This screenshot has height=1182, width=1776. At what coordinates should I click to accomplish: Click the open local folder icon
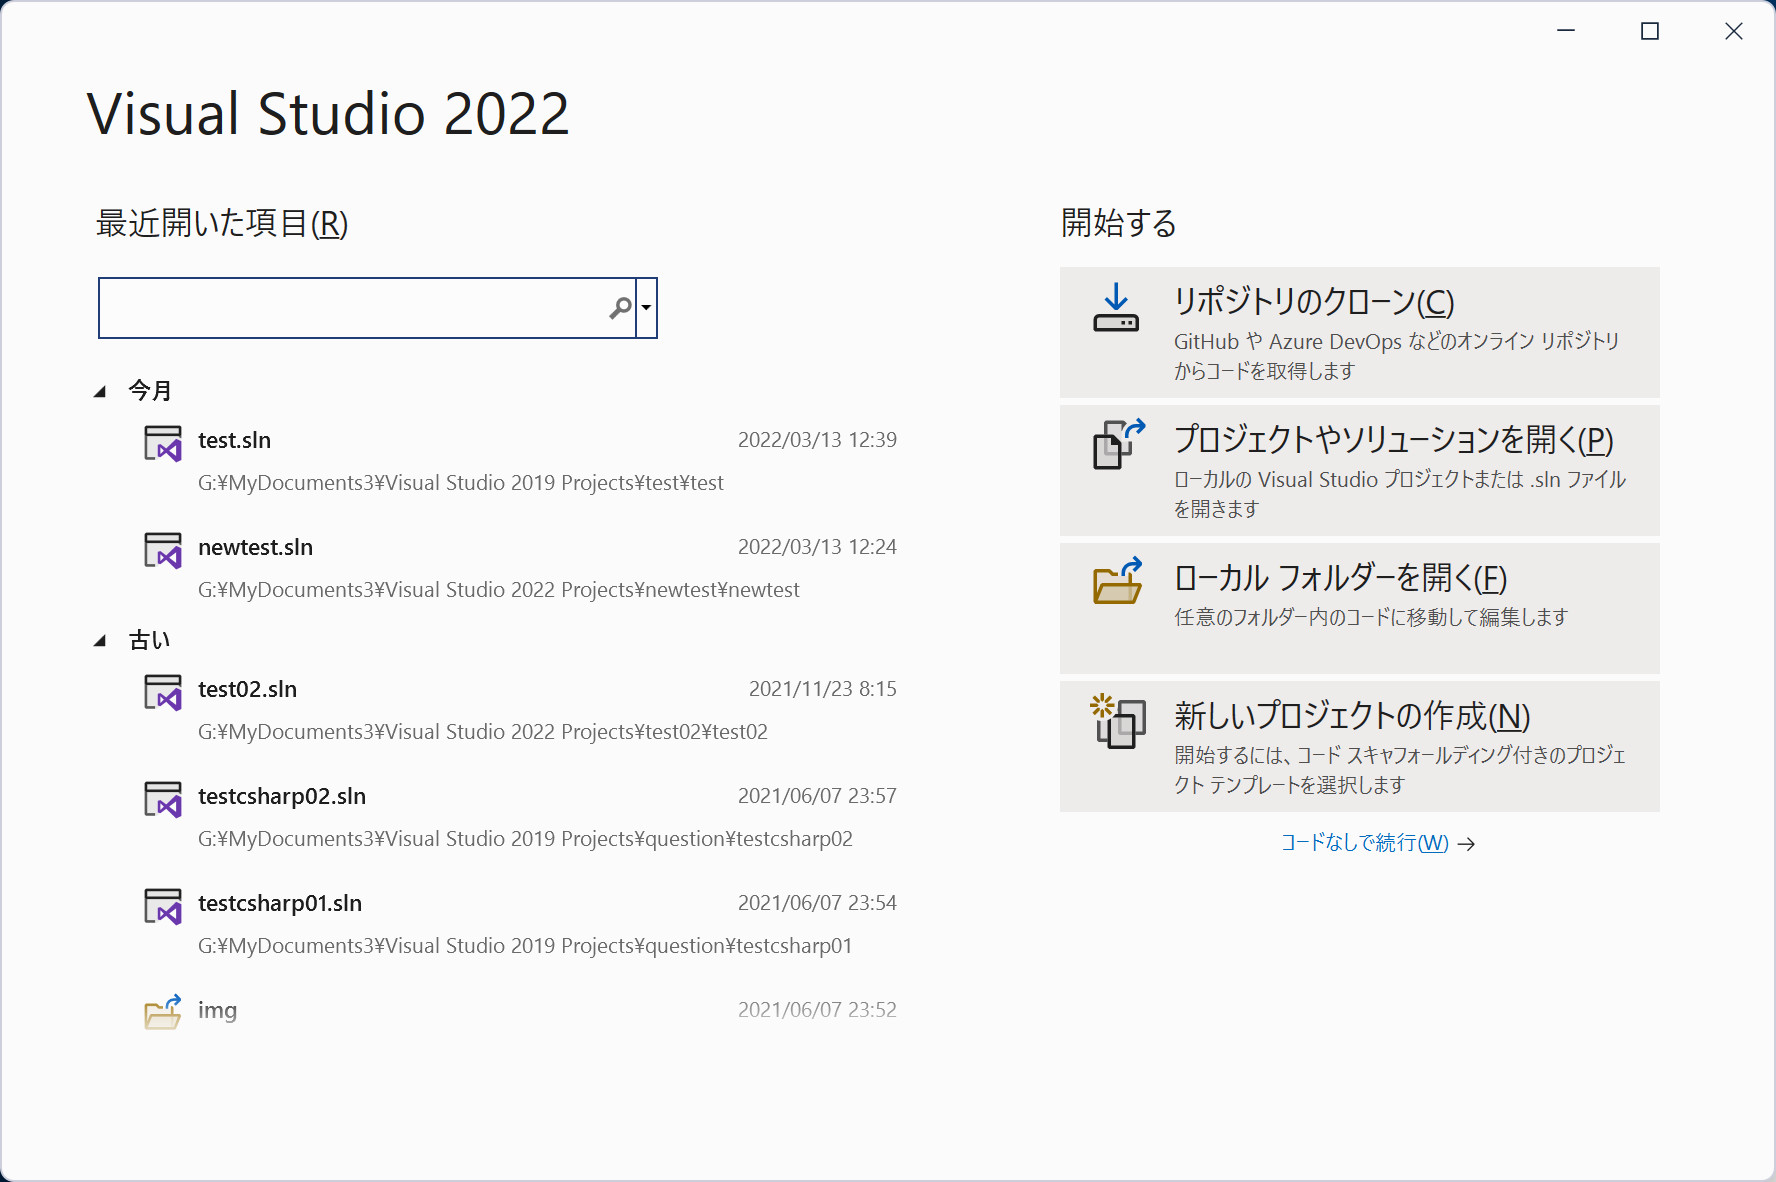click(x=1118, y=581)
